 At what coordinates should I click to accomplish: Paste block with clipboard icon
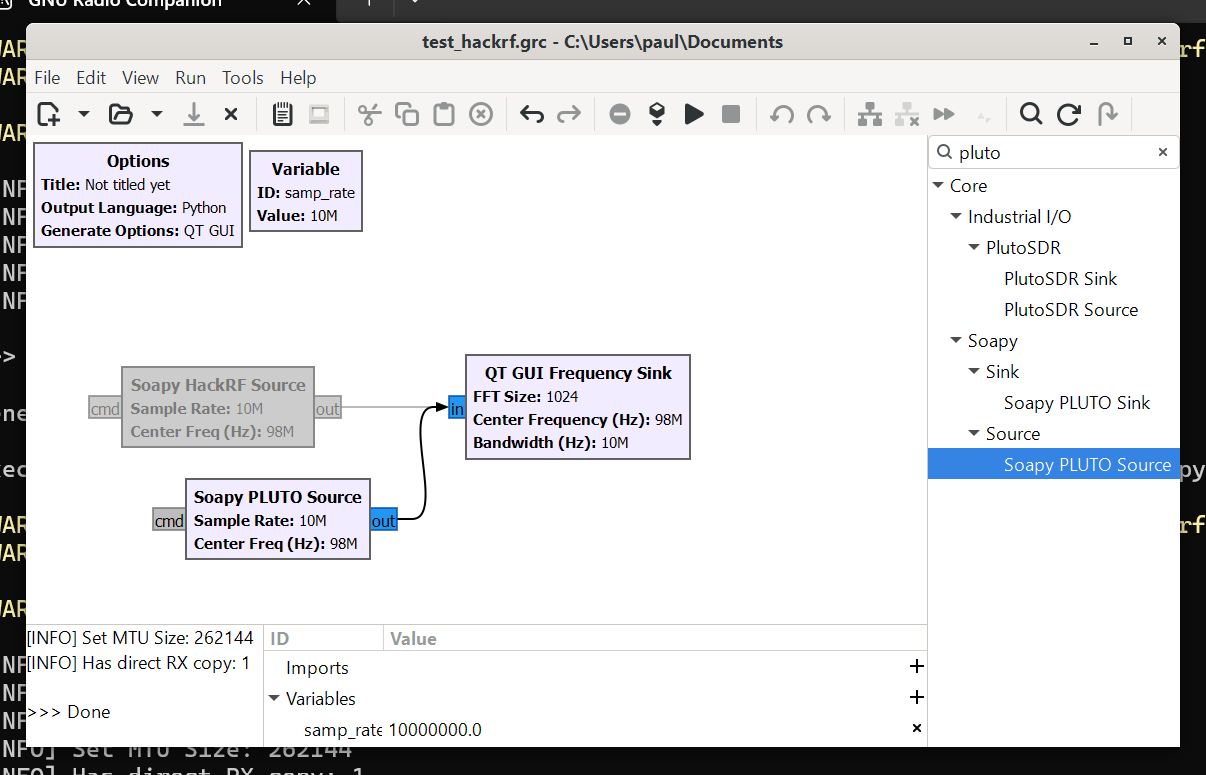(444, 114)
